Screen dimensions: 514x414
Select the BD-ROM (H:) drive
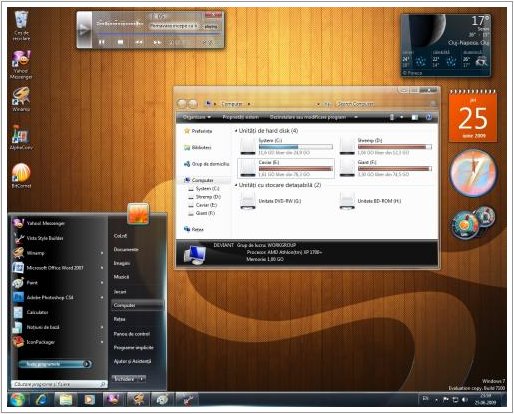[370, 201]
